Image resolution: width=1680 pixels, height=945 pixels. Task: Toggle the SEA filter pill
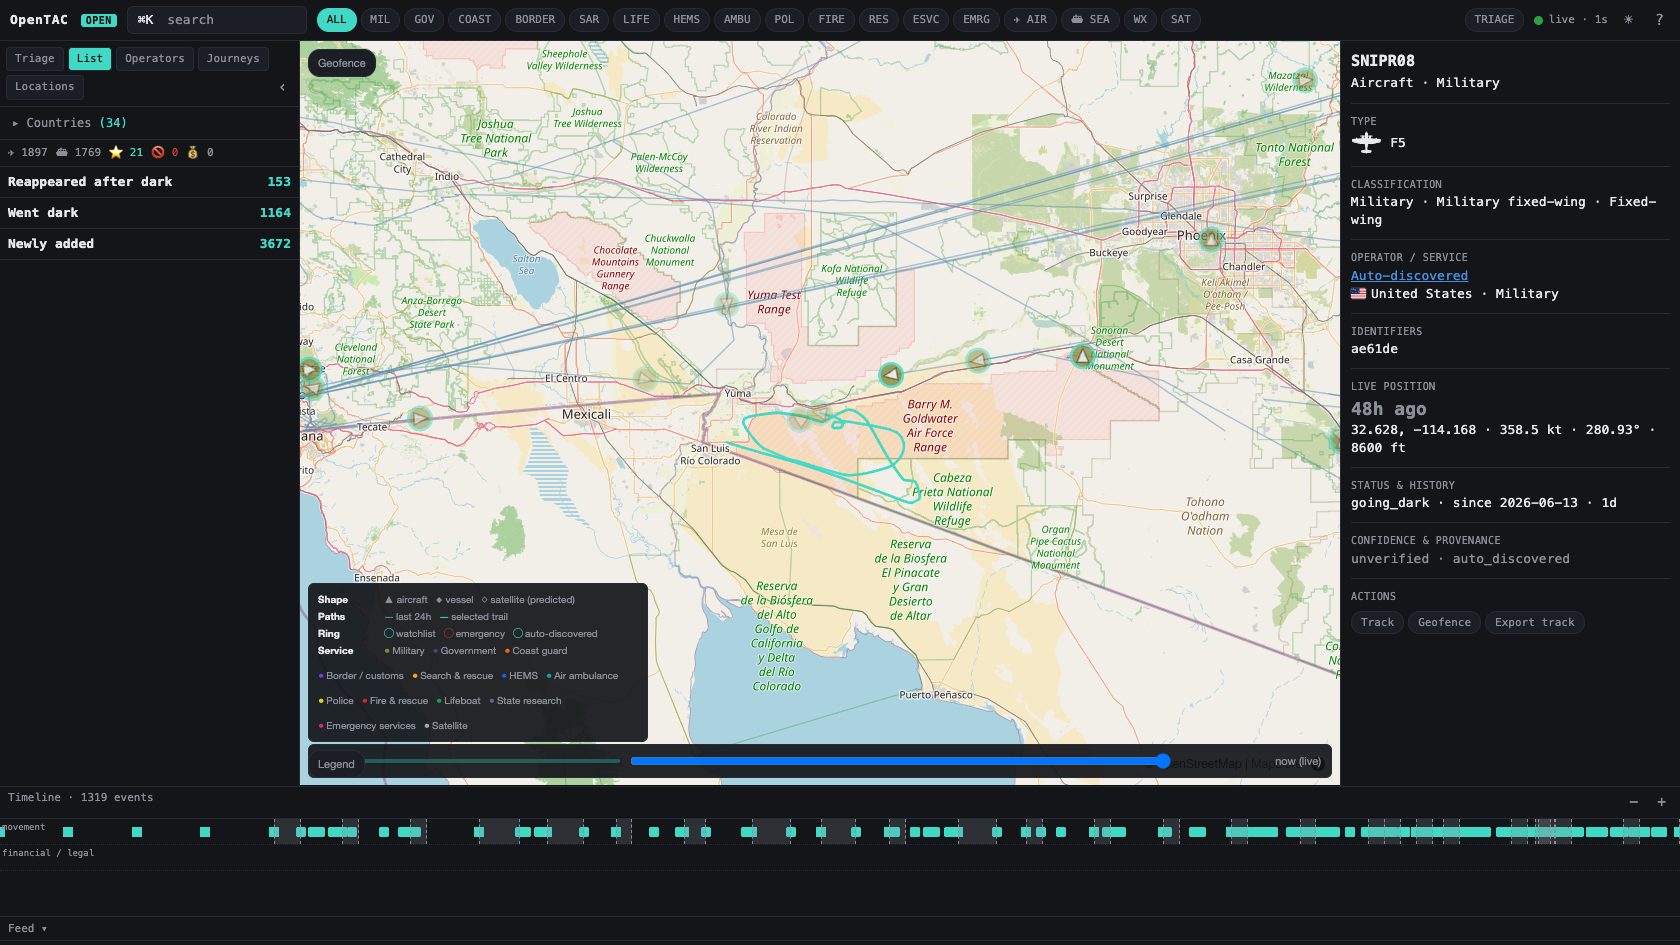[x=1090, y=19]
